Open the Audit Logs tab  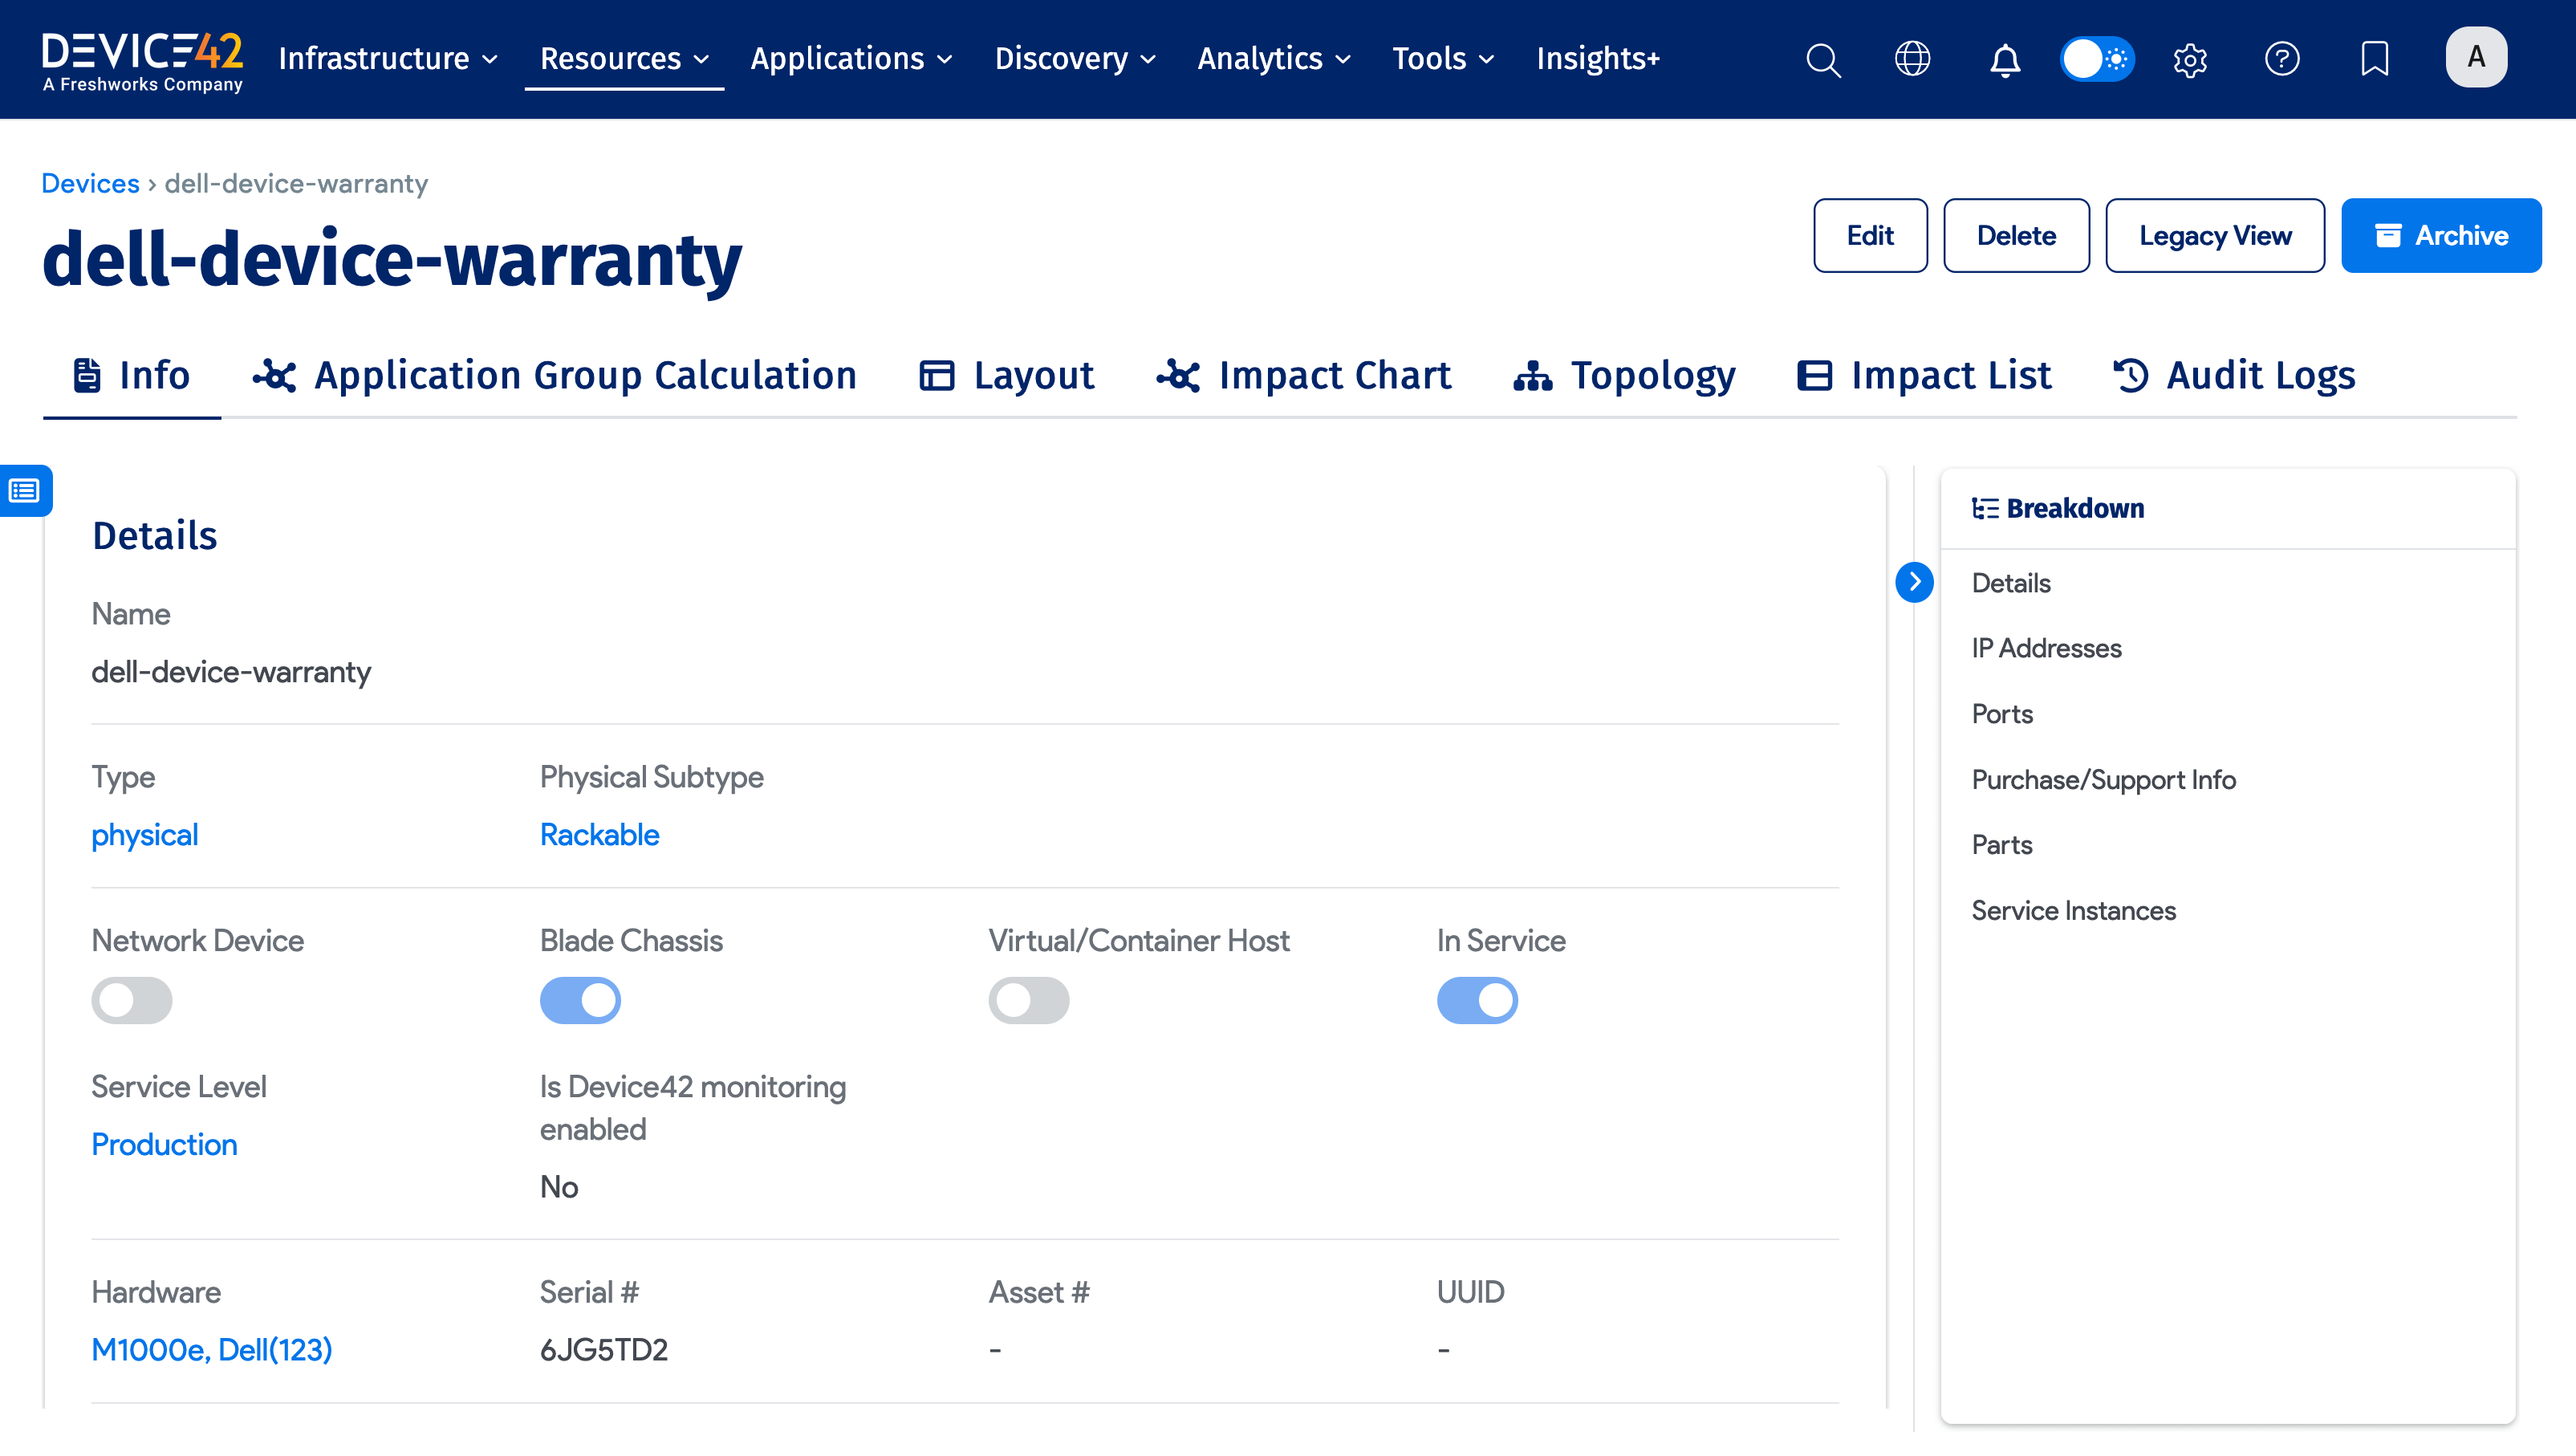[2235, 376]
